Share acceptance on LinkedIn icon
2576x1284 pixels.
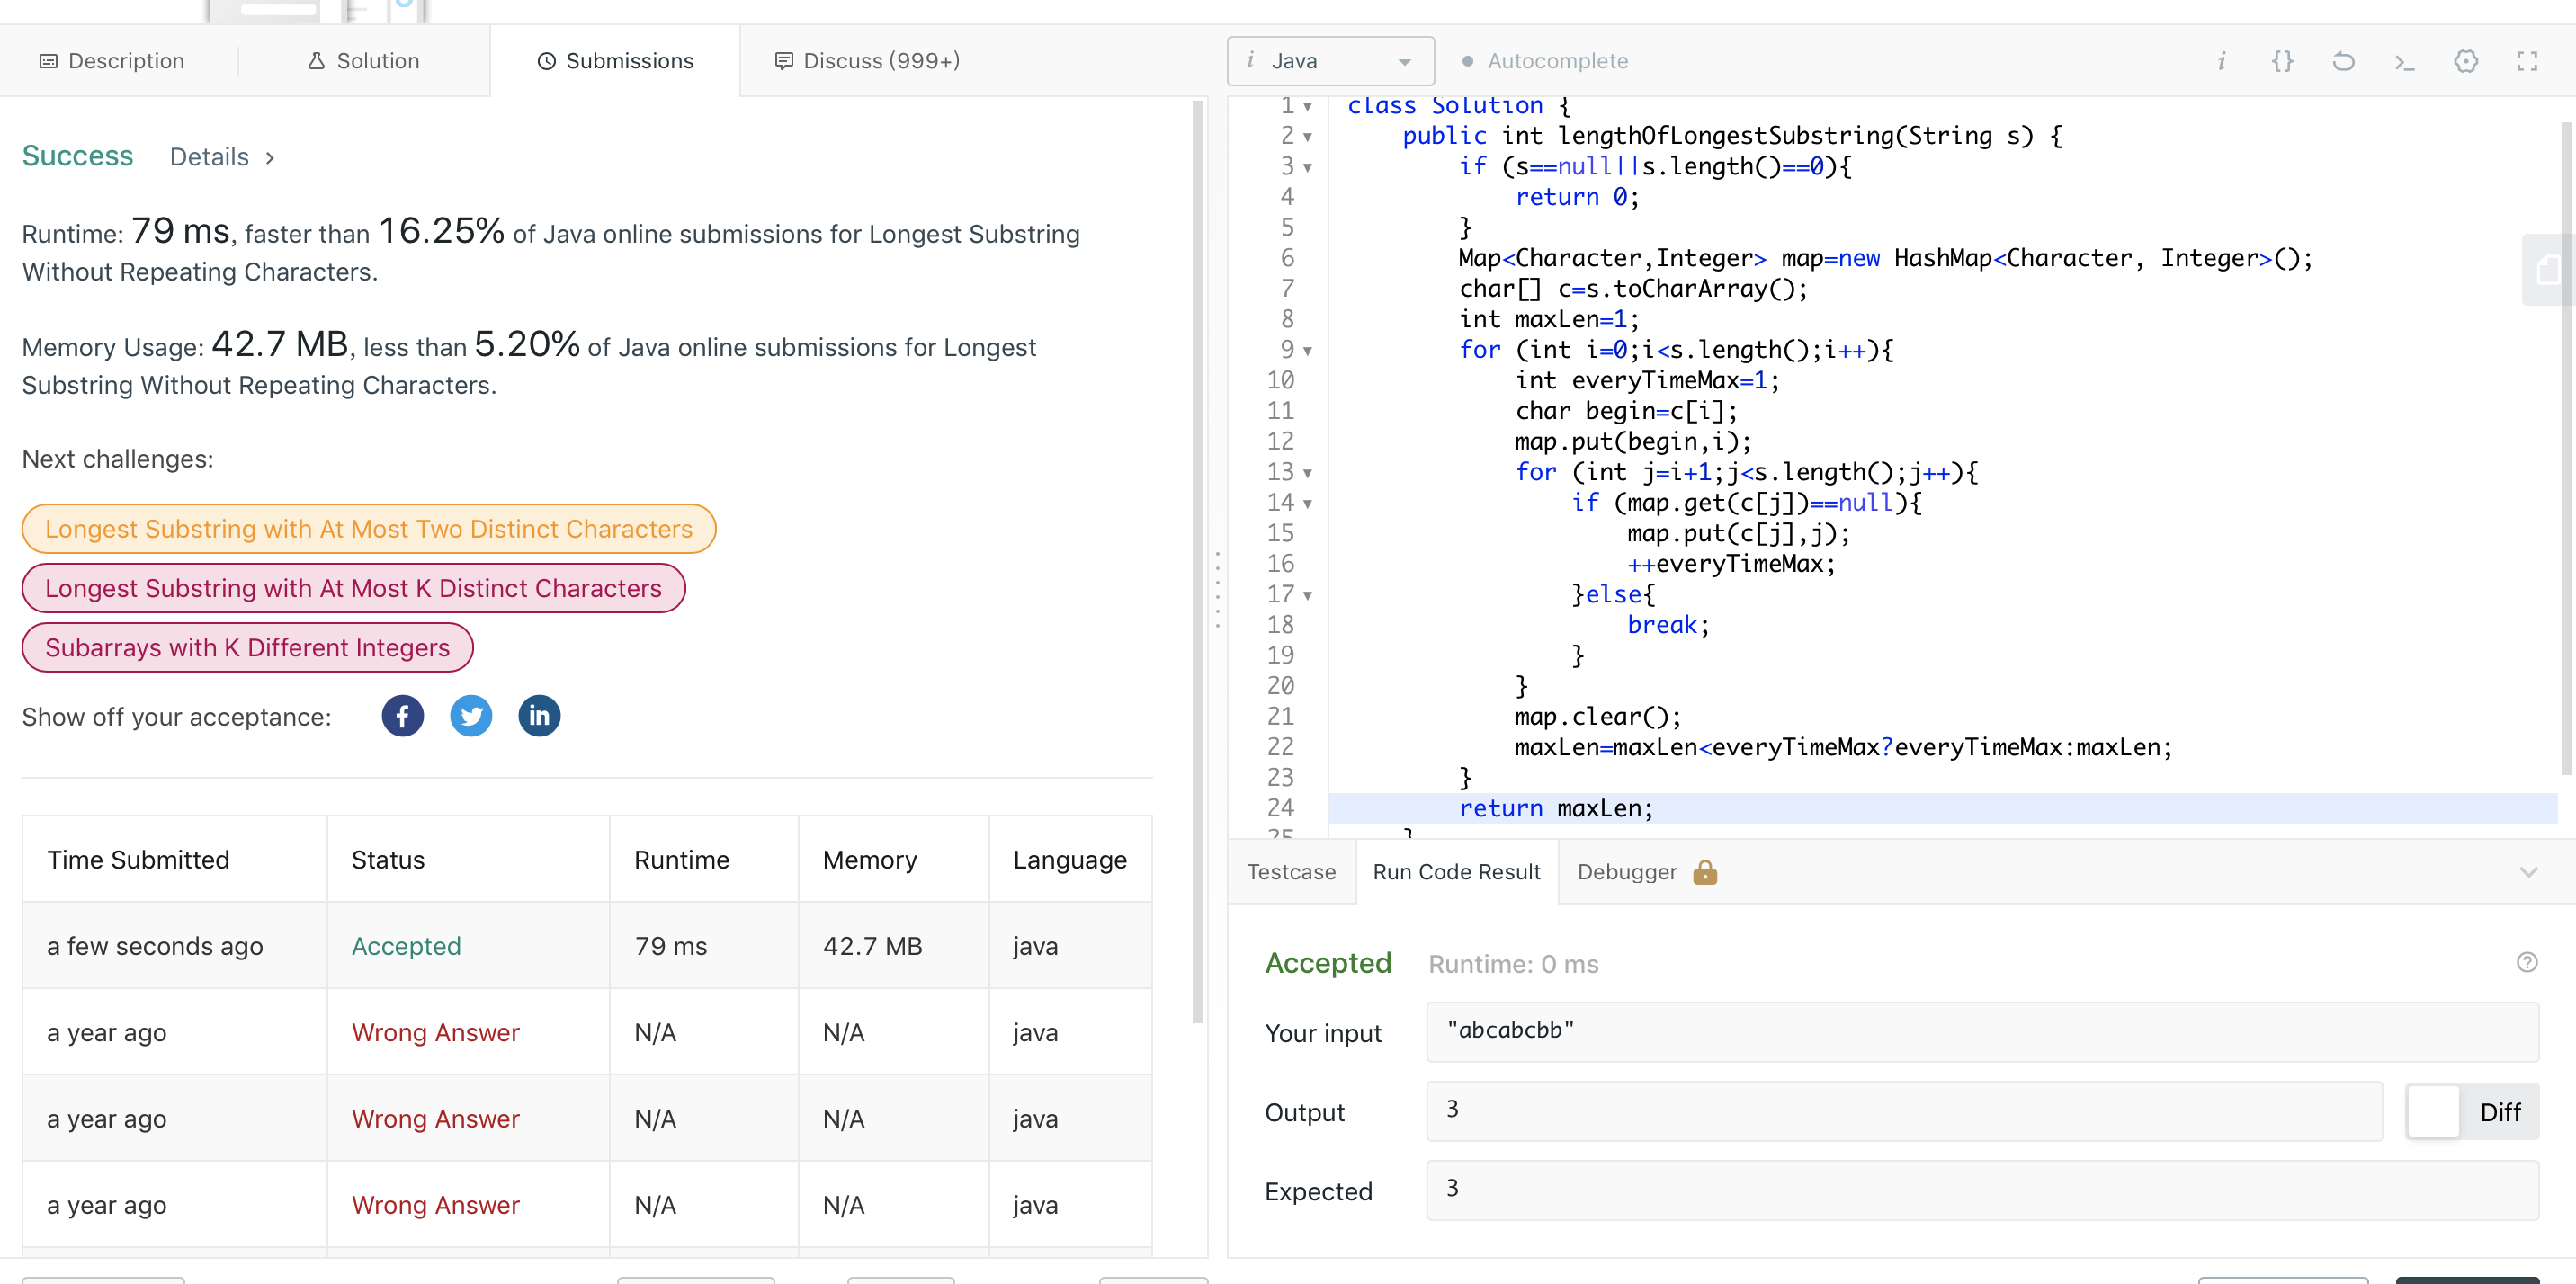(539, 716)
